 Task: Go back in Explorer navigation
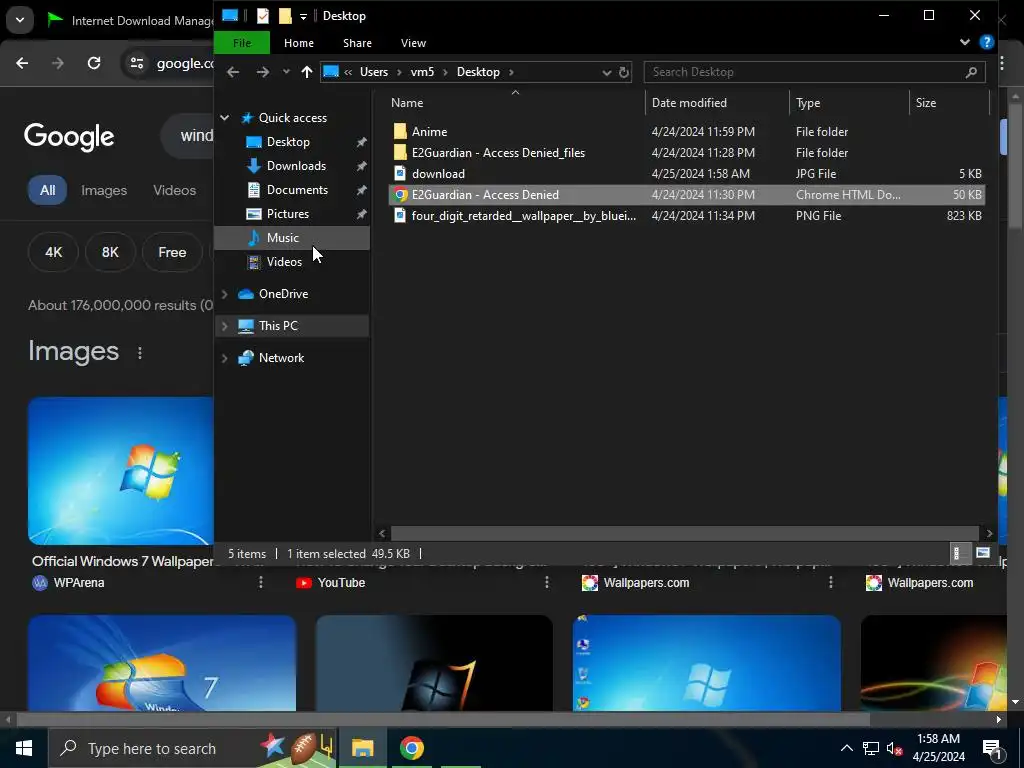click(x=233, y=72)
